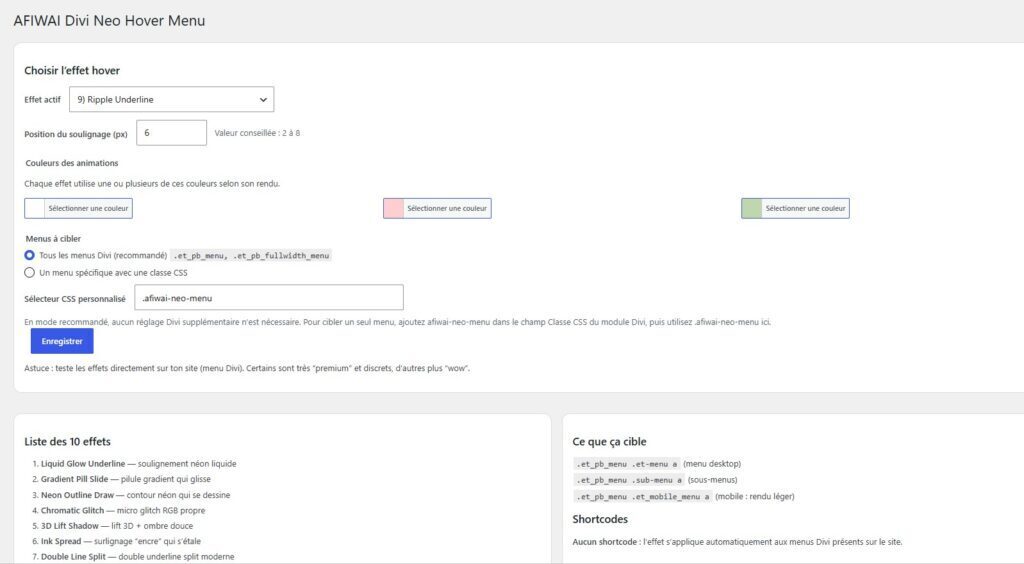Click the Ce que ça cible heading

pyautogui.click(x=609, y=441)
